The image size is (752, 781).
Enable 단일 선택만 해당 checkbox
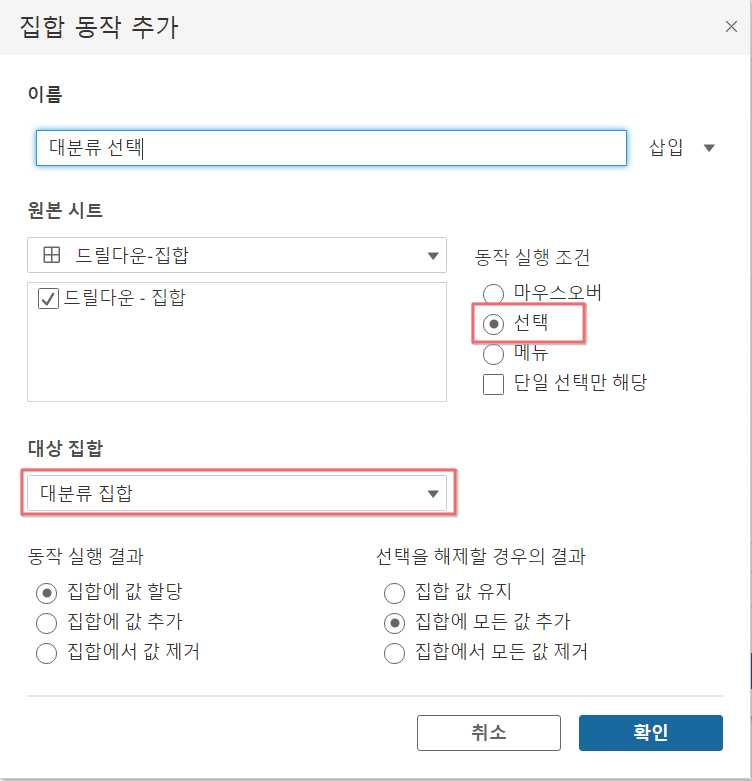click(x=493, y=384)
